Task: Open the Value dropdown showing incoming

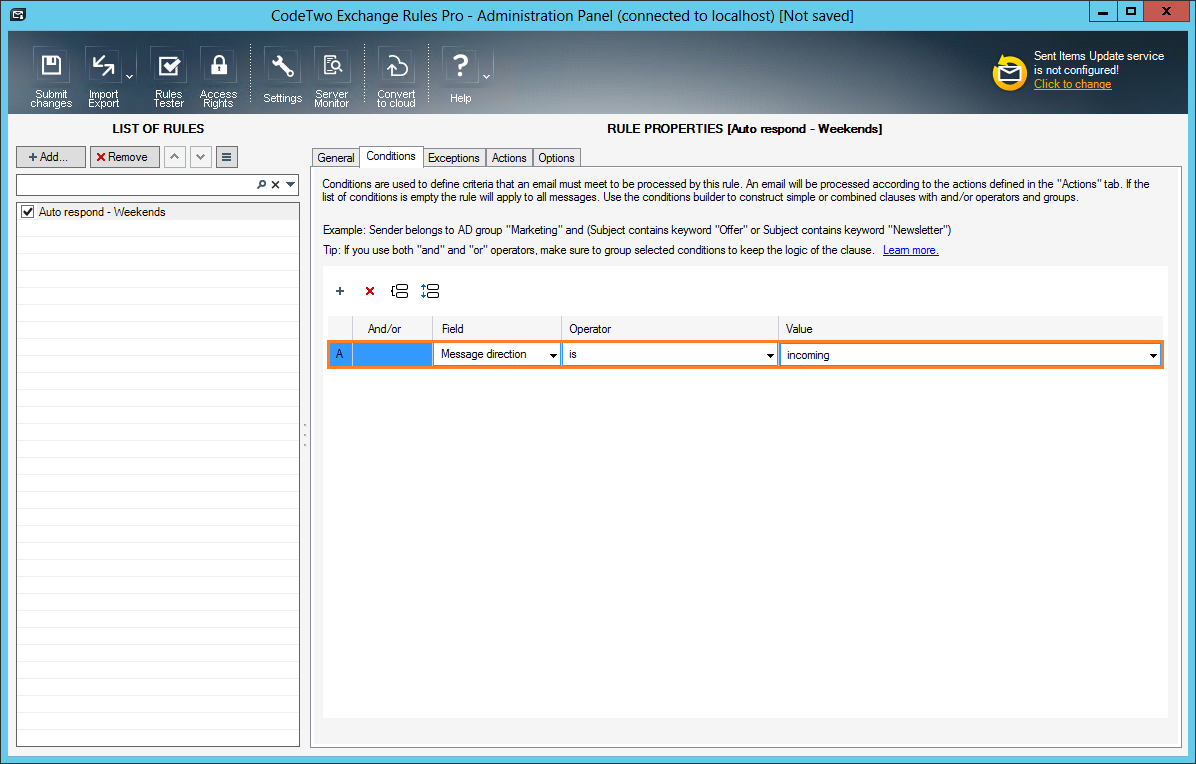Action: click(1153, 355)
